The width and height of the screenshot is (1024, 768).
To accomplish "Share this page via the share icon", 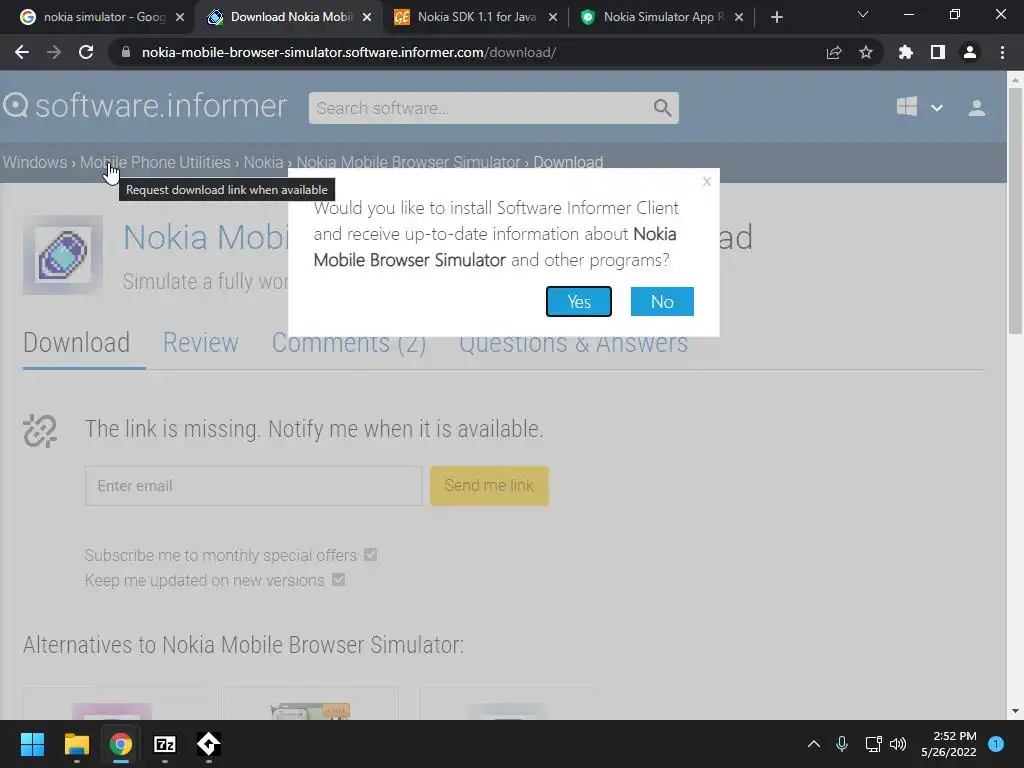I will point(834,52).
